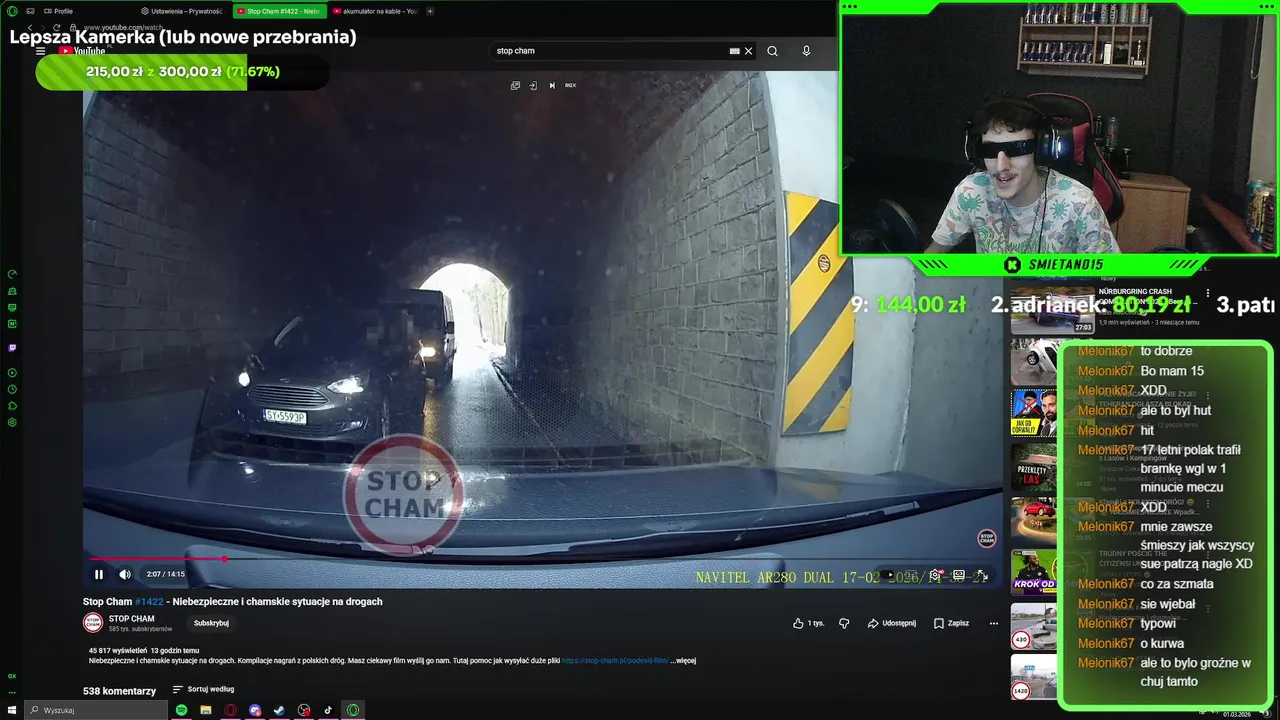Open the Twitch icon in Opera sidebar
Image resolution: width=1280 pixels, height=720 pixels.
click(12, 348)
